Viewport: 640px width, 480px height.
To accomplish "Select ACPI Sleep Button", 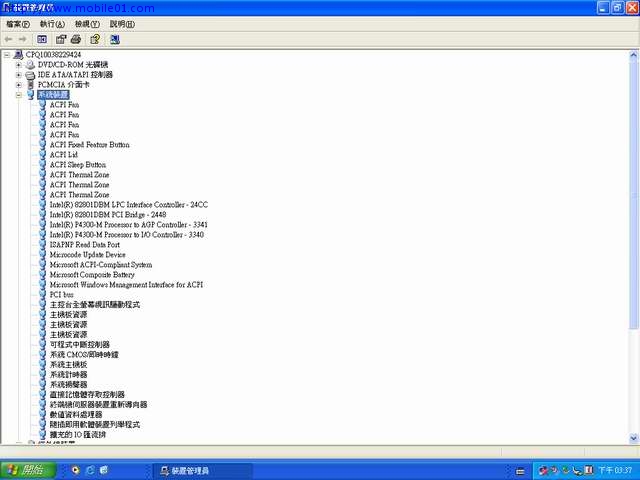I will point(78,164).
